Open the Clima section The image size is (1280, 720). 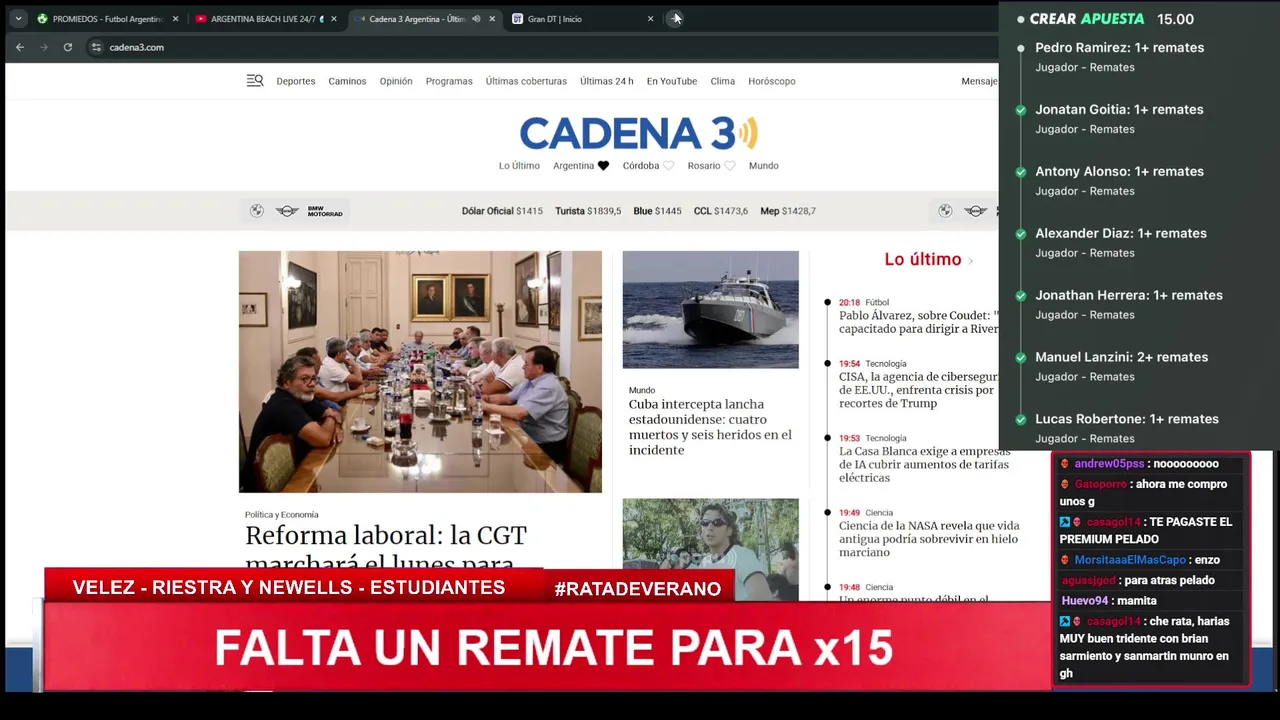[x=723, y=81]
